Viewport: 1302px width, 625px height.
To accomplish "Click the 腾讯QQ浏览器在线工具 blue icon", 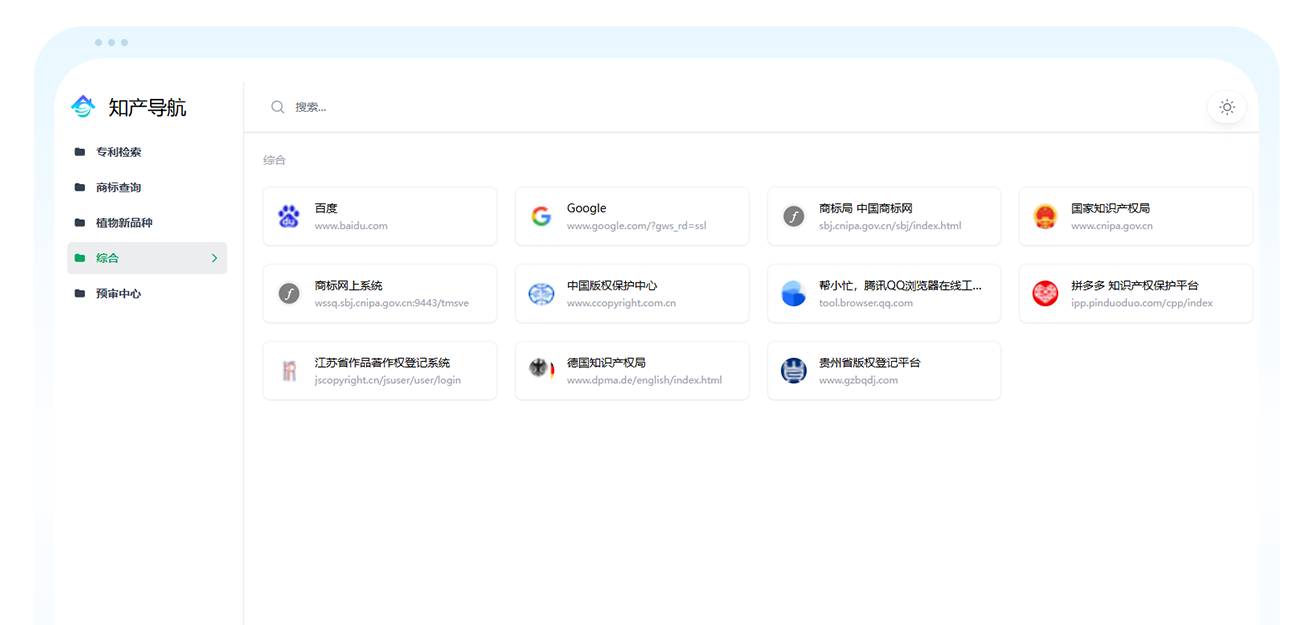I will pyautogui.click(x=793, y=293).
